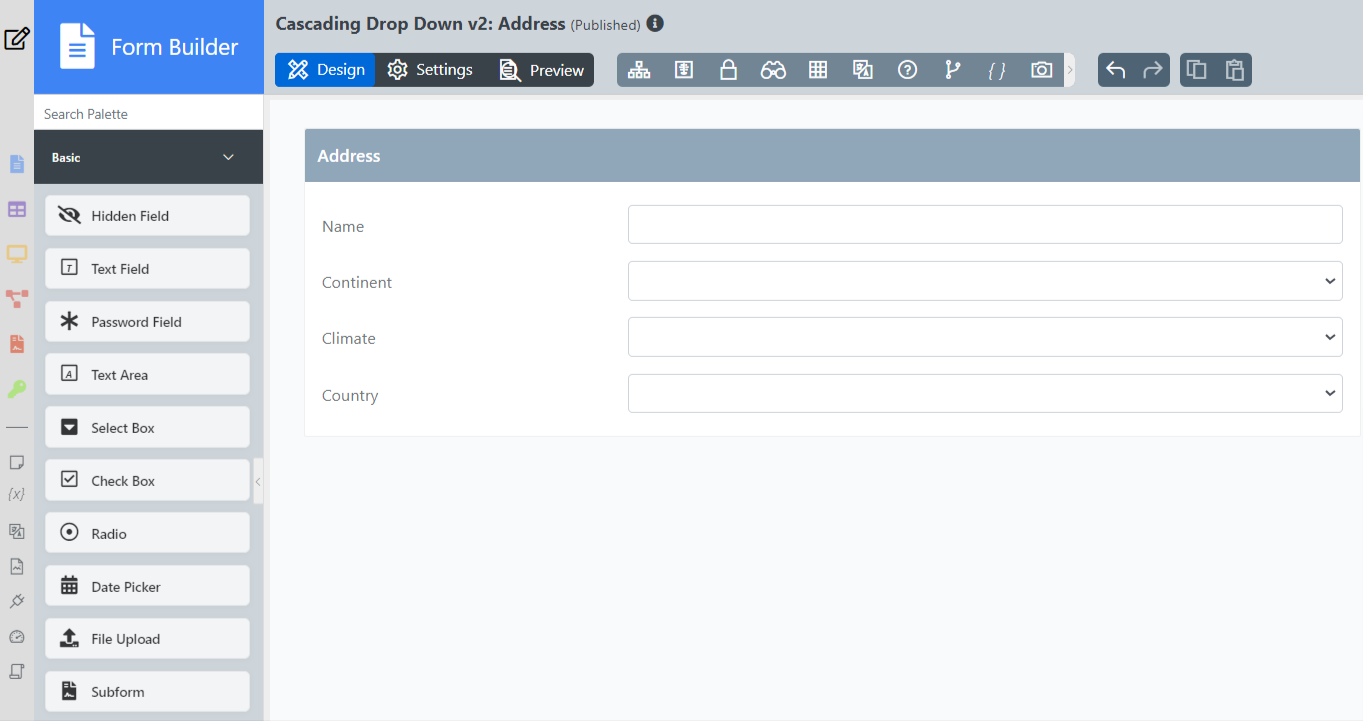Open the Continent select box
Viewport: 1363px width, 721px height.
(985, 281)
